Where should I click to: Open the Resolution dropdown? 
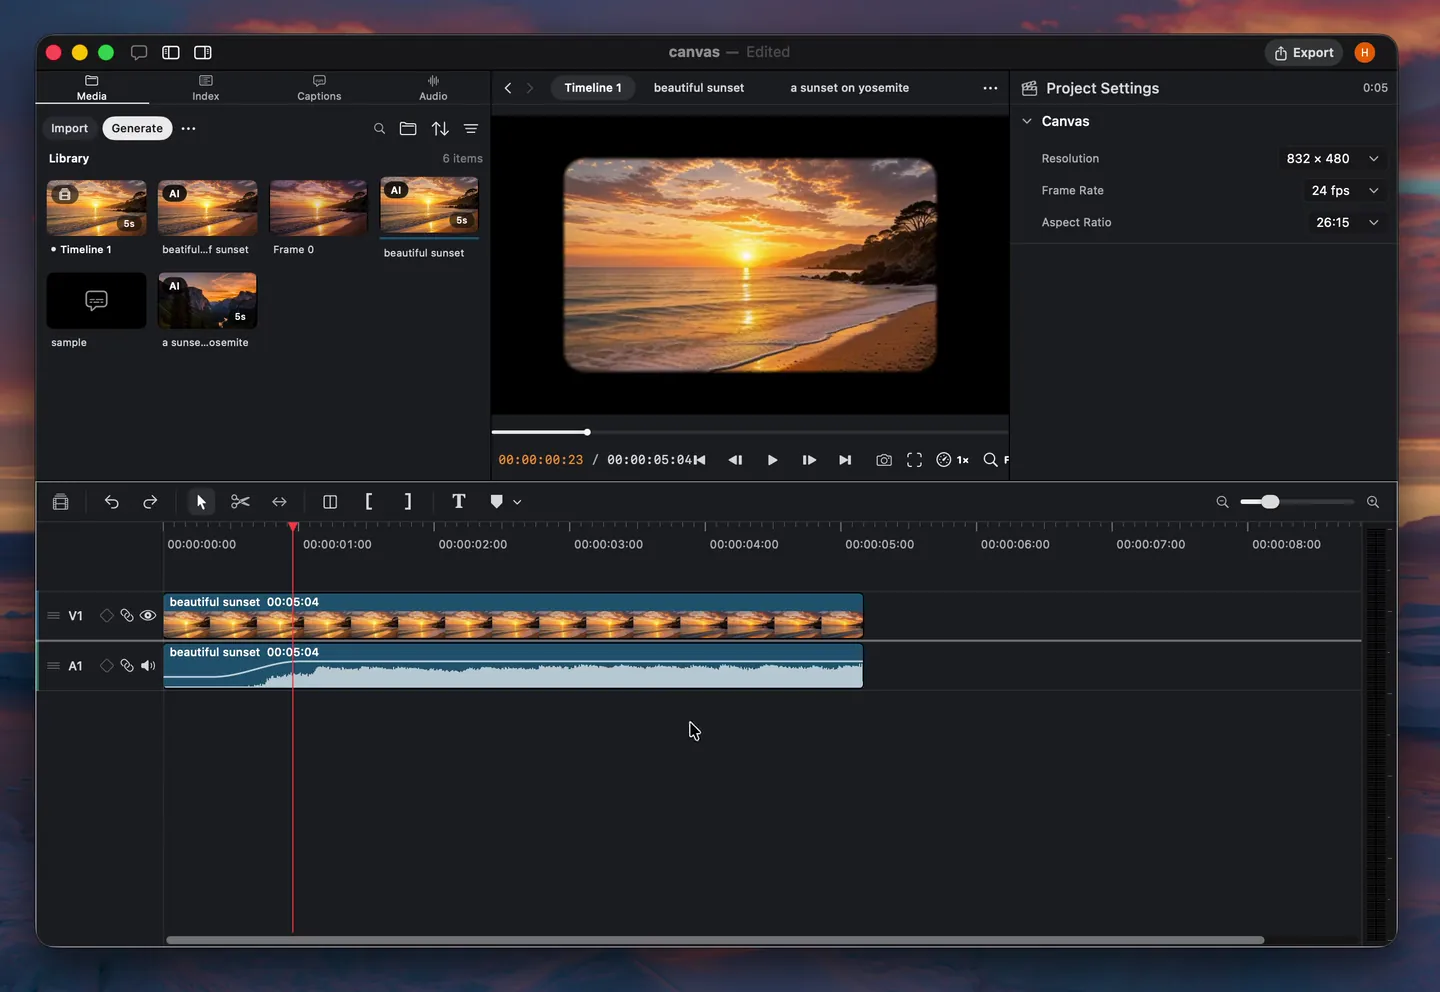1333,159
